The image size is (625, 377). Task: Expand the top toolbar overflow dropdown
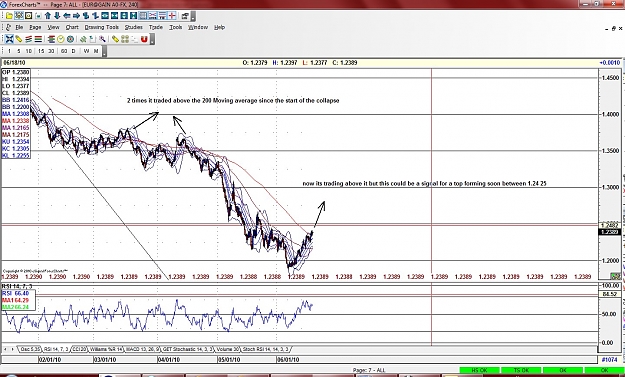pos(193,16)
